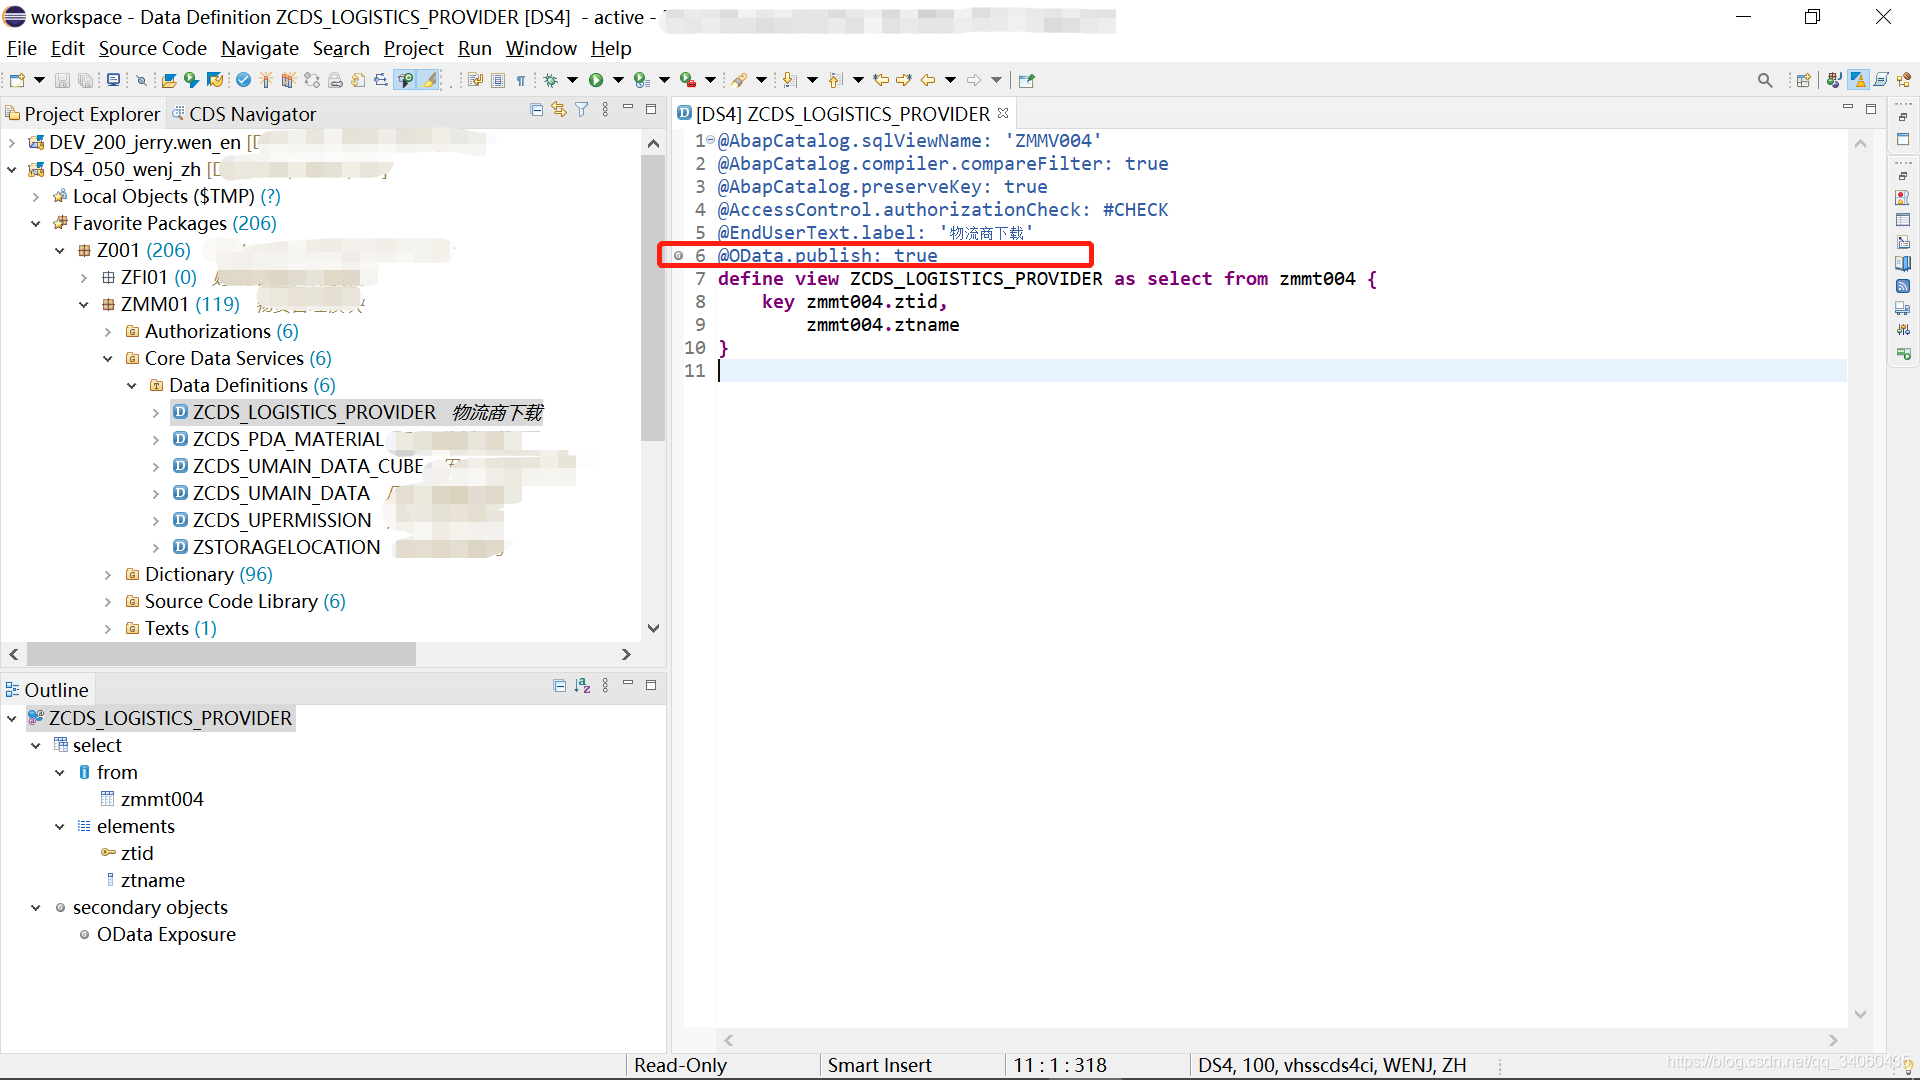Click the Last Edit Location icon
Image resolution: width=1920 pixels, height=1080 pixels.
[881, 80]
